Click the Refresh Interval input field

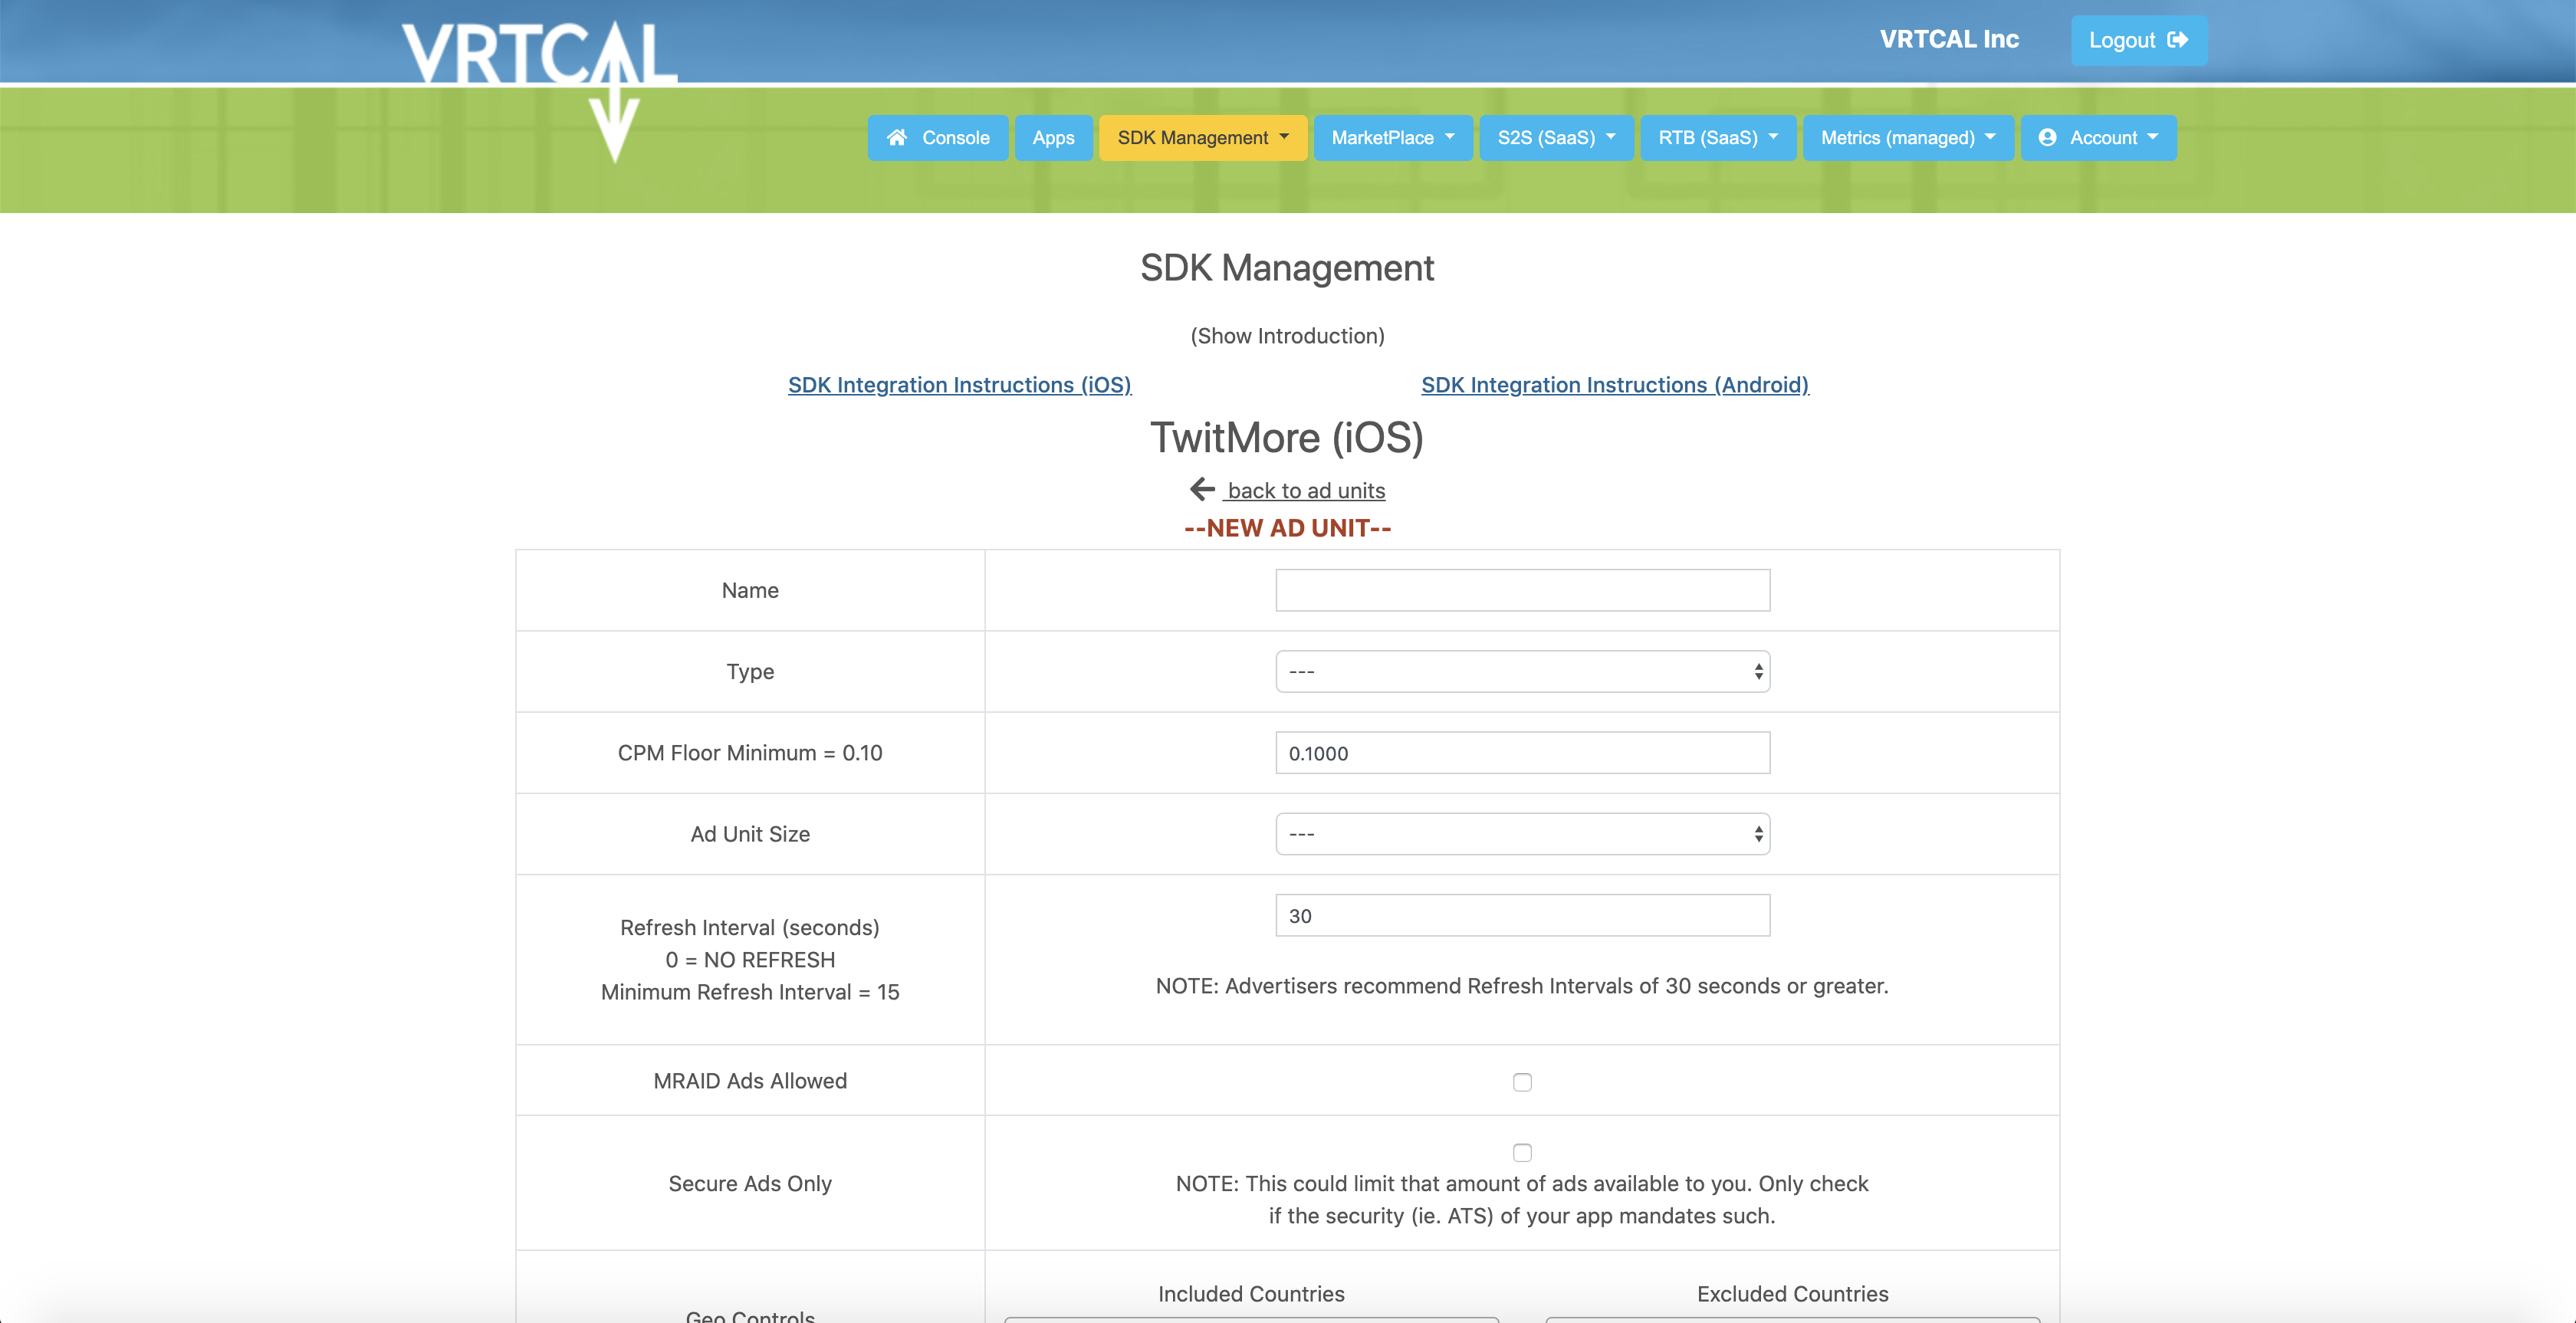point(1522,915)
